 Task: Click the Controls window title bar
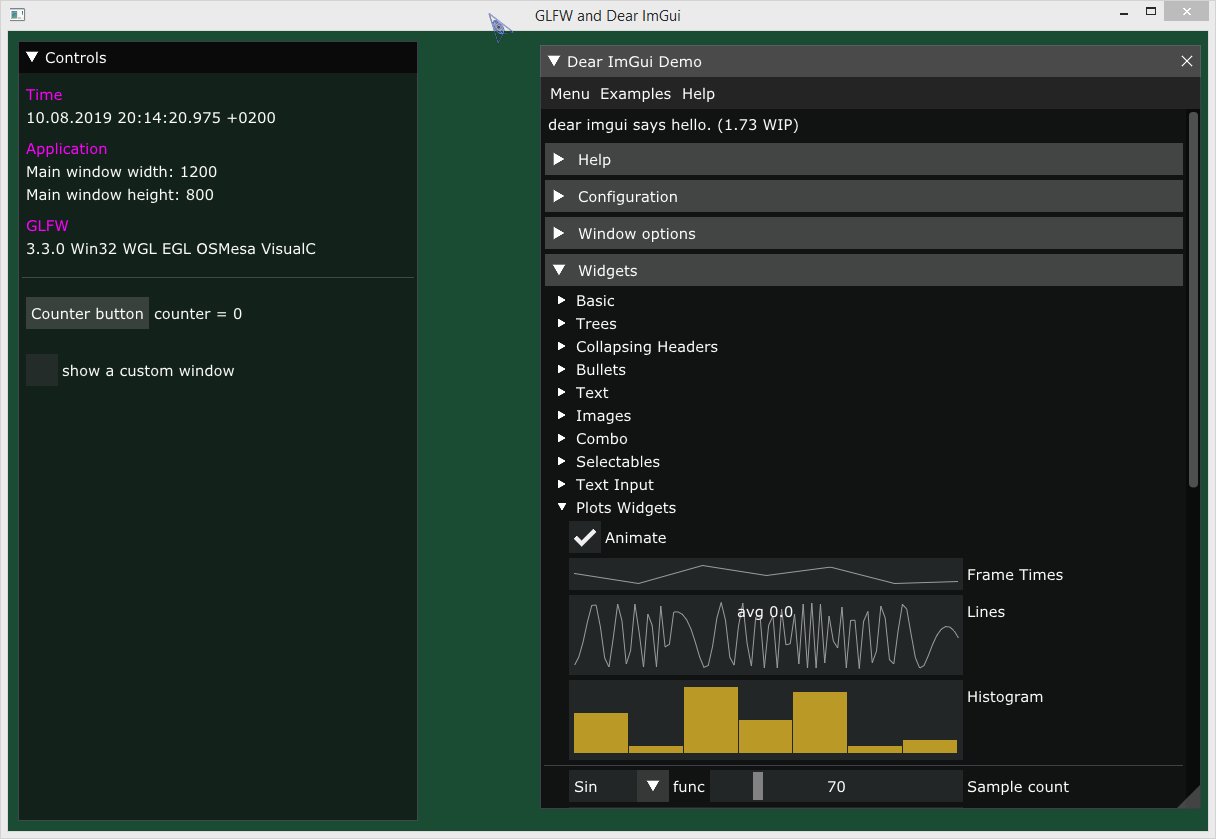coord(218,57)
